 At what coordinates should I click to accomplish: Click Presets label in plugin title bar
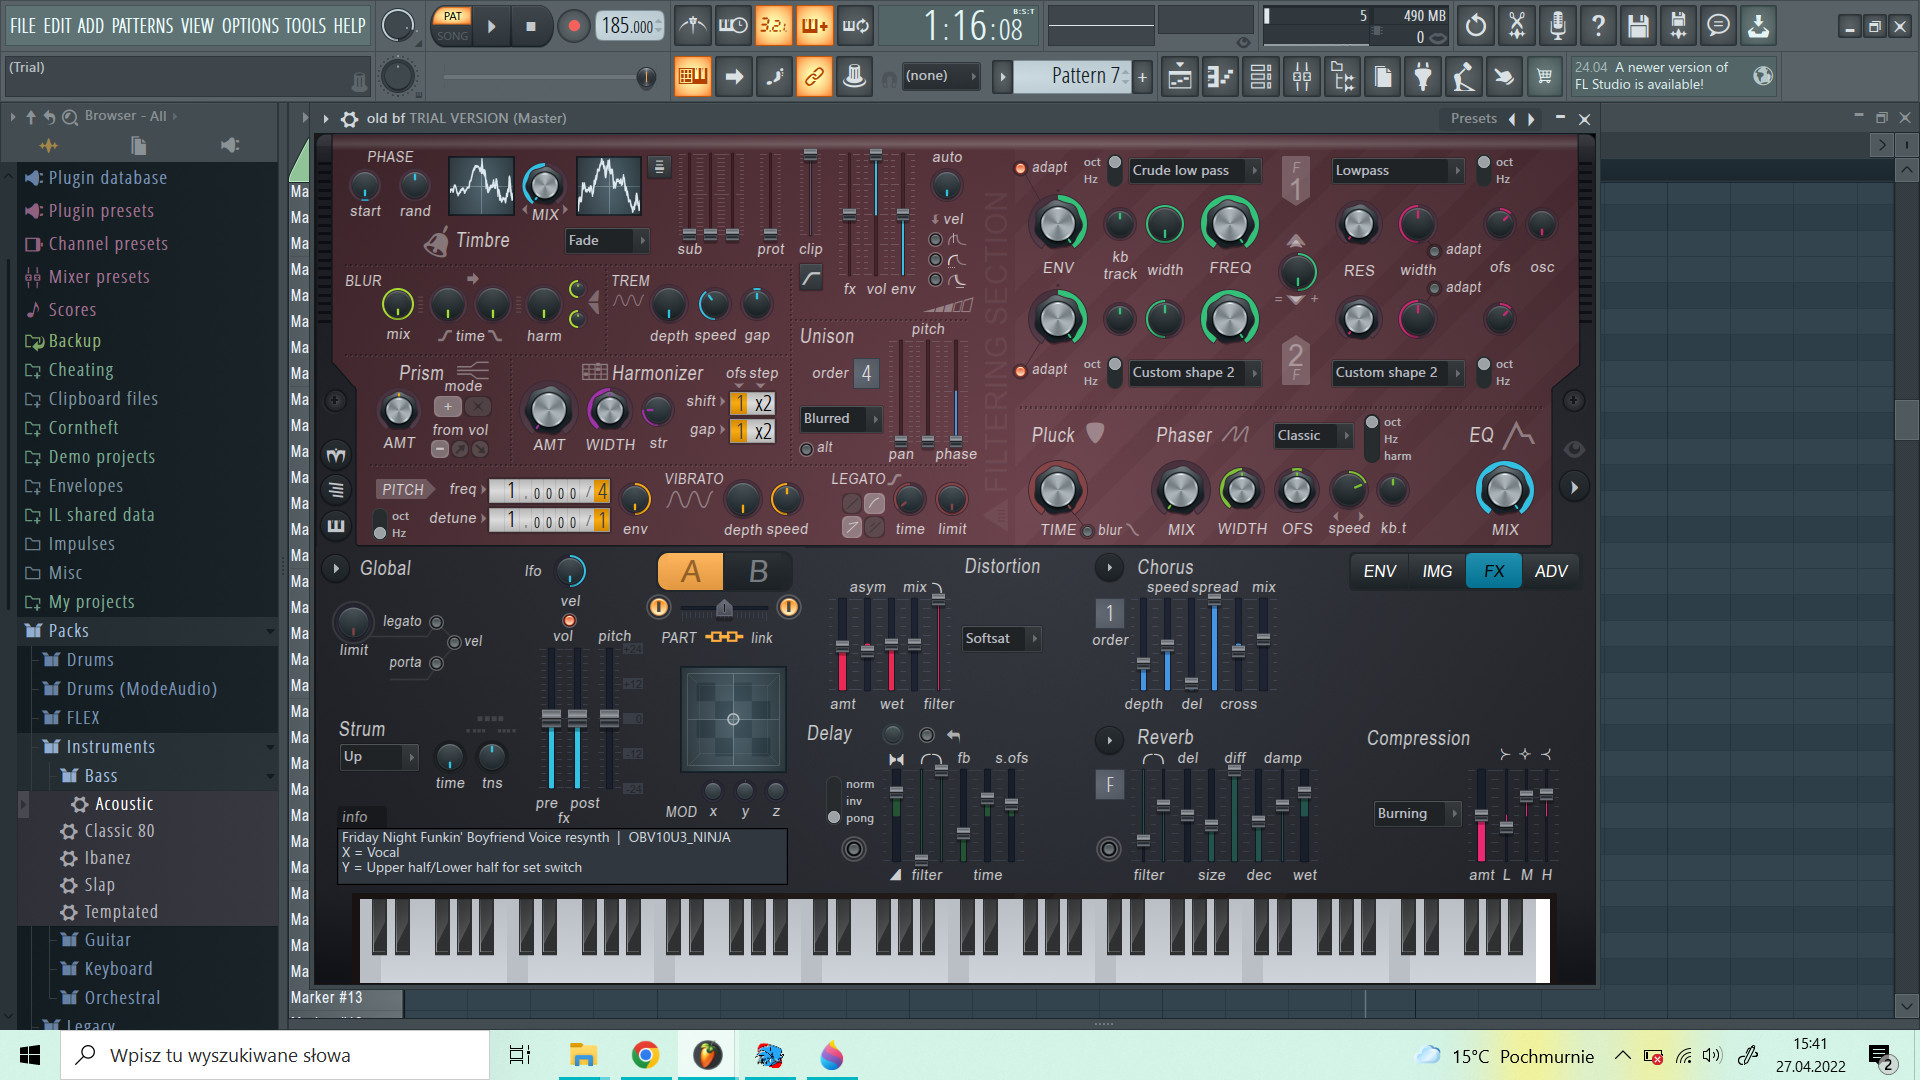coord(1473,118)
